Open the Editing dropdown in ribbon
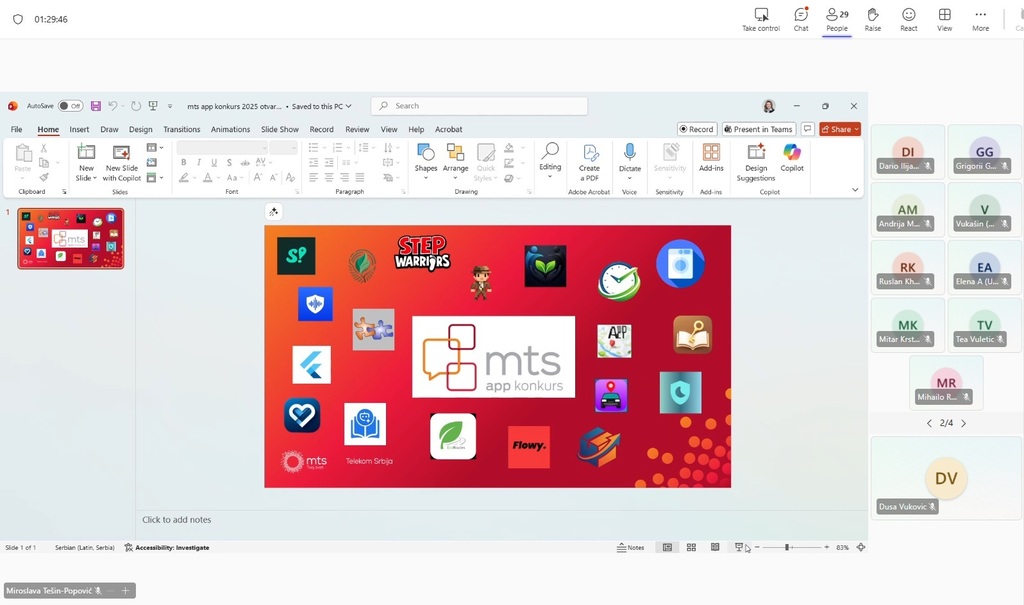1024x605 pixels. coord(550,160)
